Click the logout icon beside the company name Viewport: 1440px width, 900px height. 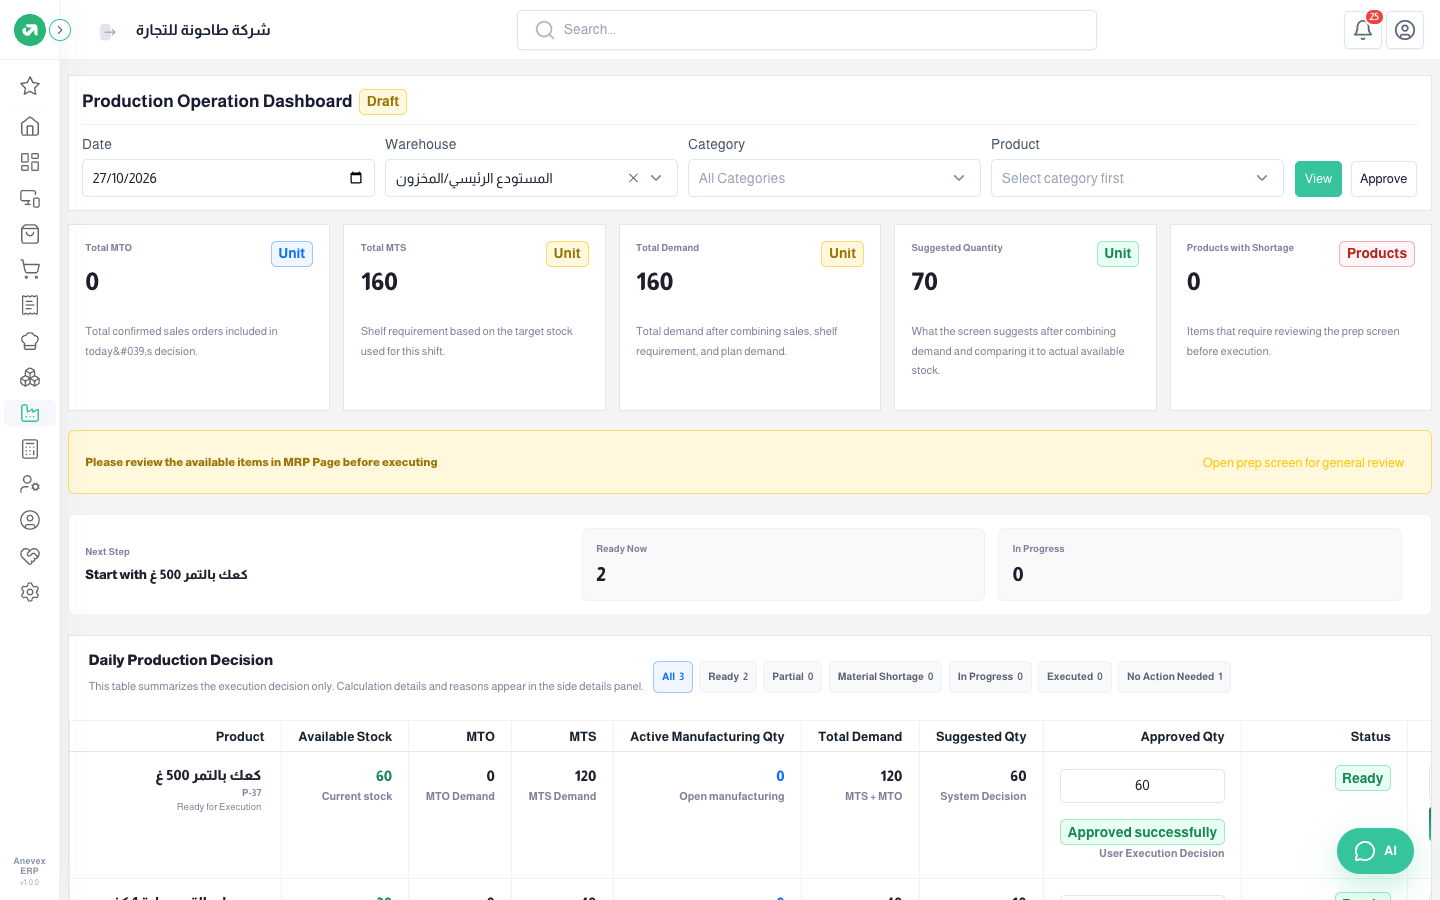click(108, 32)
